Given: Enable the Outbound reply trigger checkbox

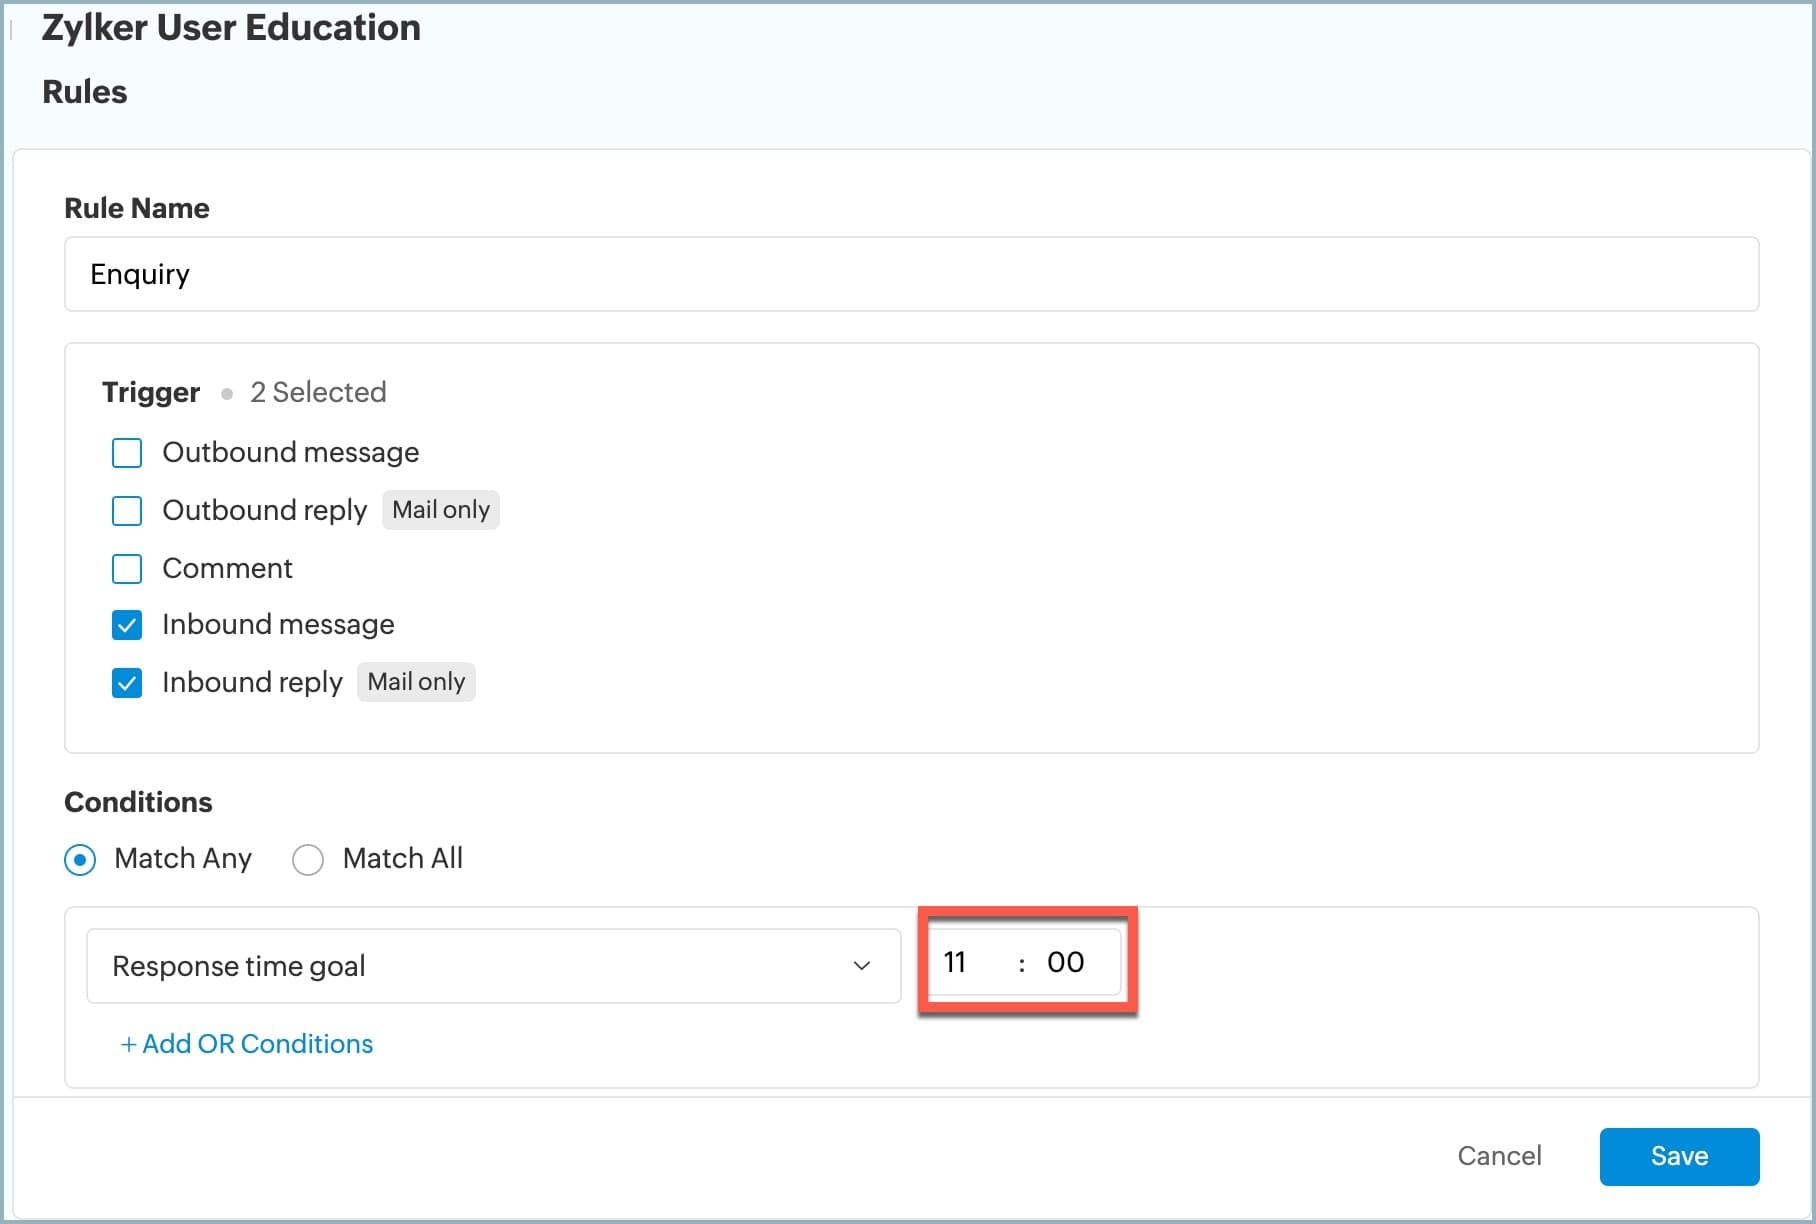Looking at the screenshot, I should pos(127,511).
